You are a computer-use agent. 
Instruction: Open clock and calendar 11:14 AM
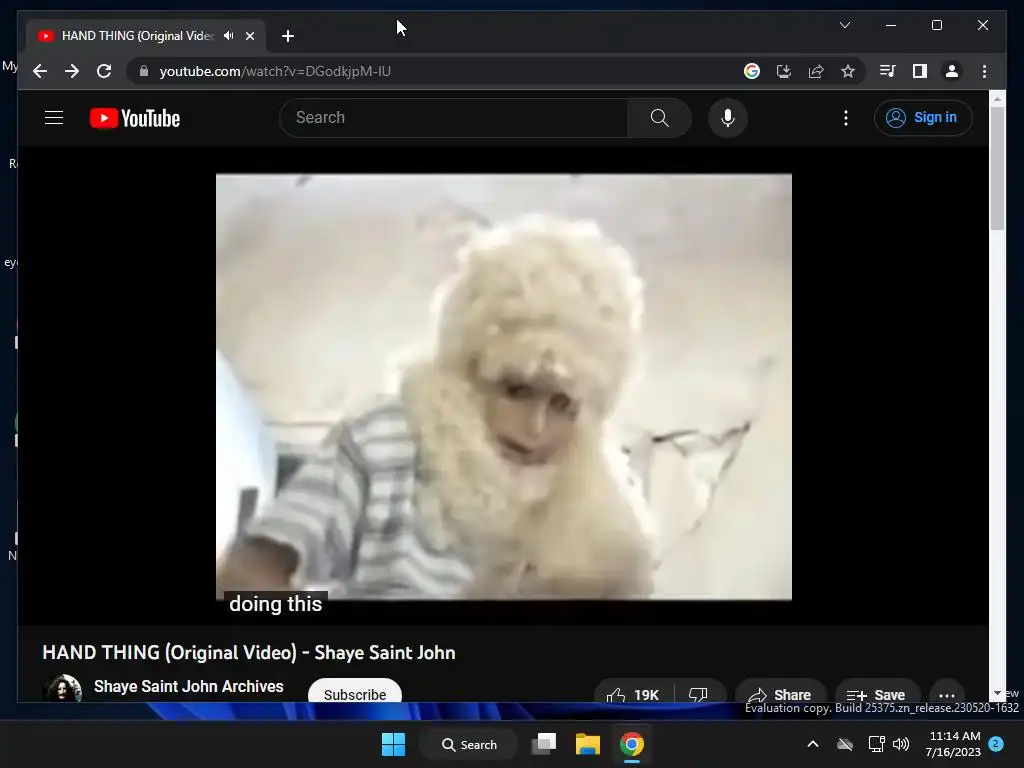coord(953,744)
